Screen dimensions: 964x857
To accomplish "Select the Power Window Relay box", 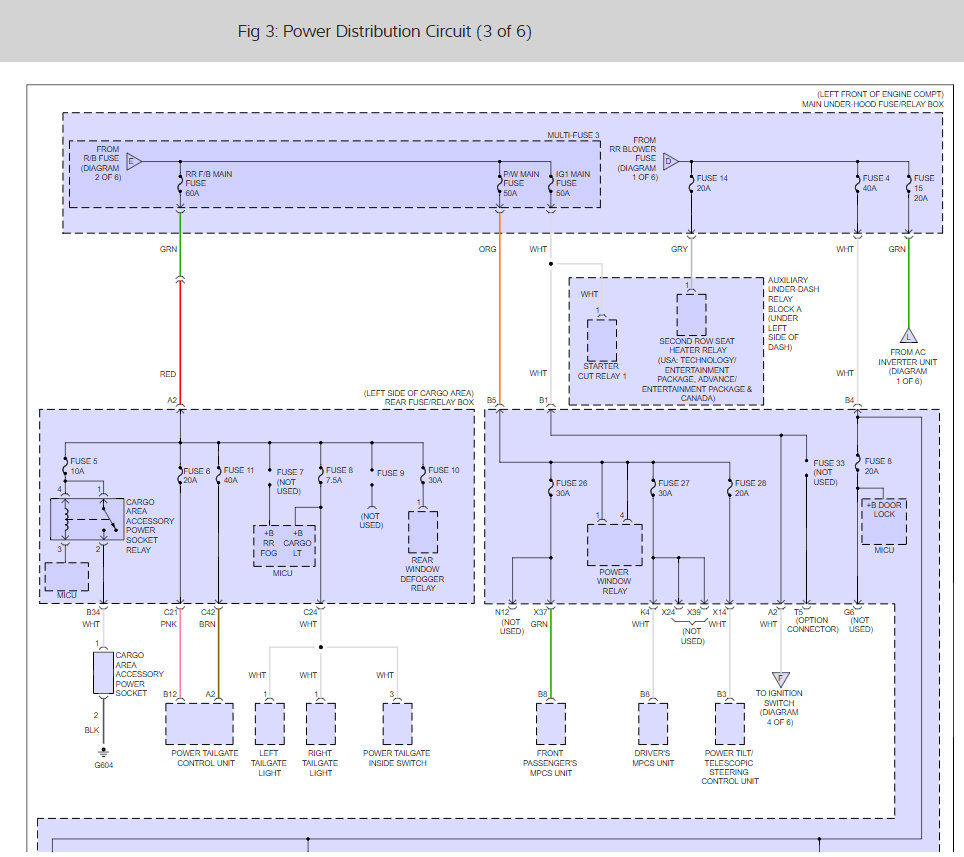I will pyautogui.click(x=615, y=546).
